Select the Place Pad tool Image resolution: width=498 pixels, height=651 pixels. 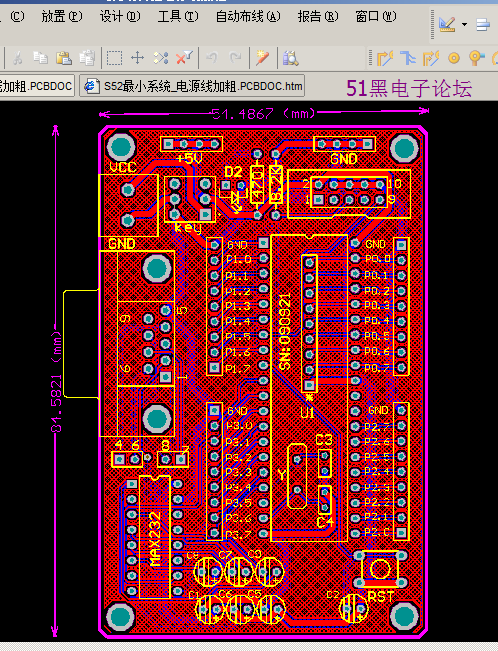coord(454,58)
